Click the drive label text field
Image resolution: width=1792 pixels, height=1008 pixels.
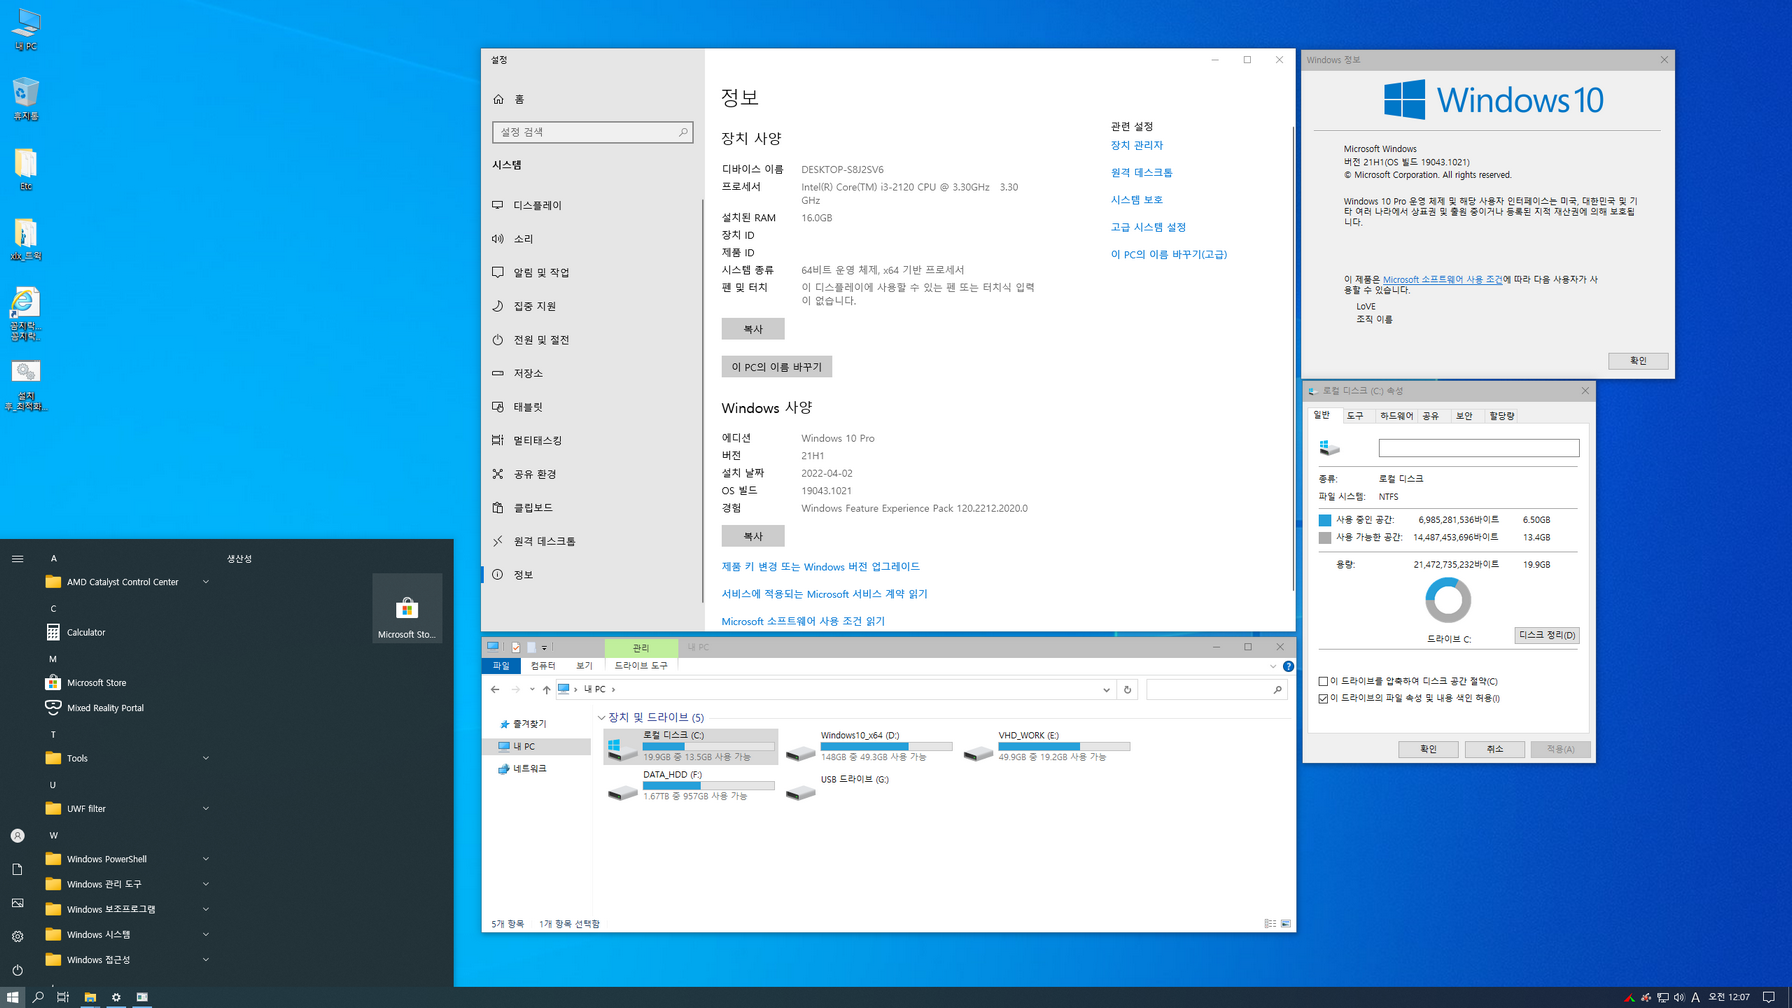(x=1479, y=448)
